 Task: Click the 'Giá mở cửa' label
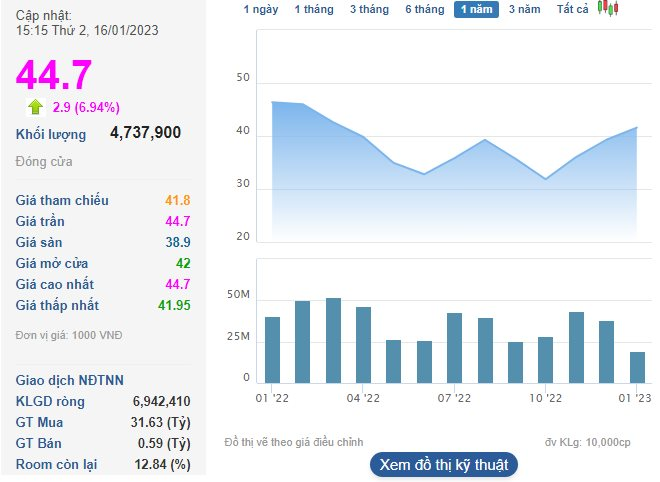tap(52, 264)
